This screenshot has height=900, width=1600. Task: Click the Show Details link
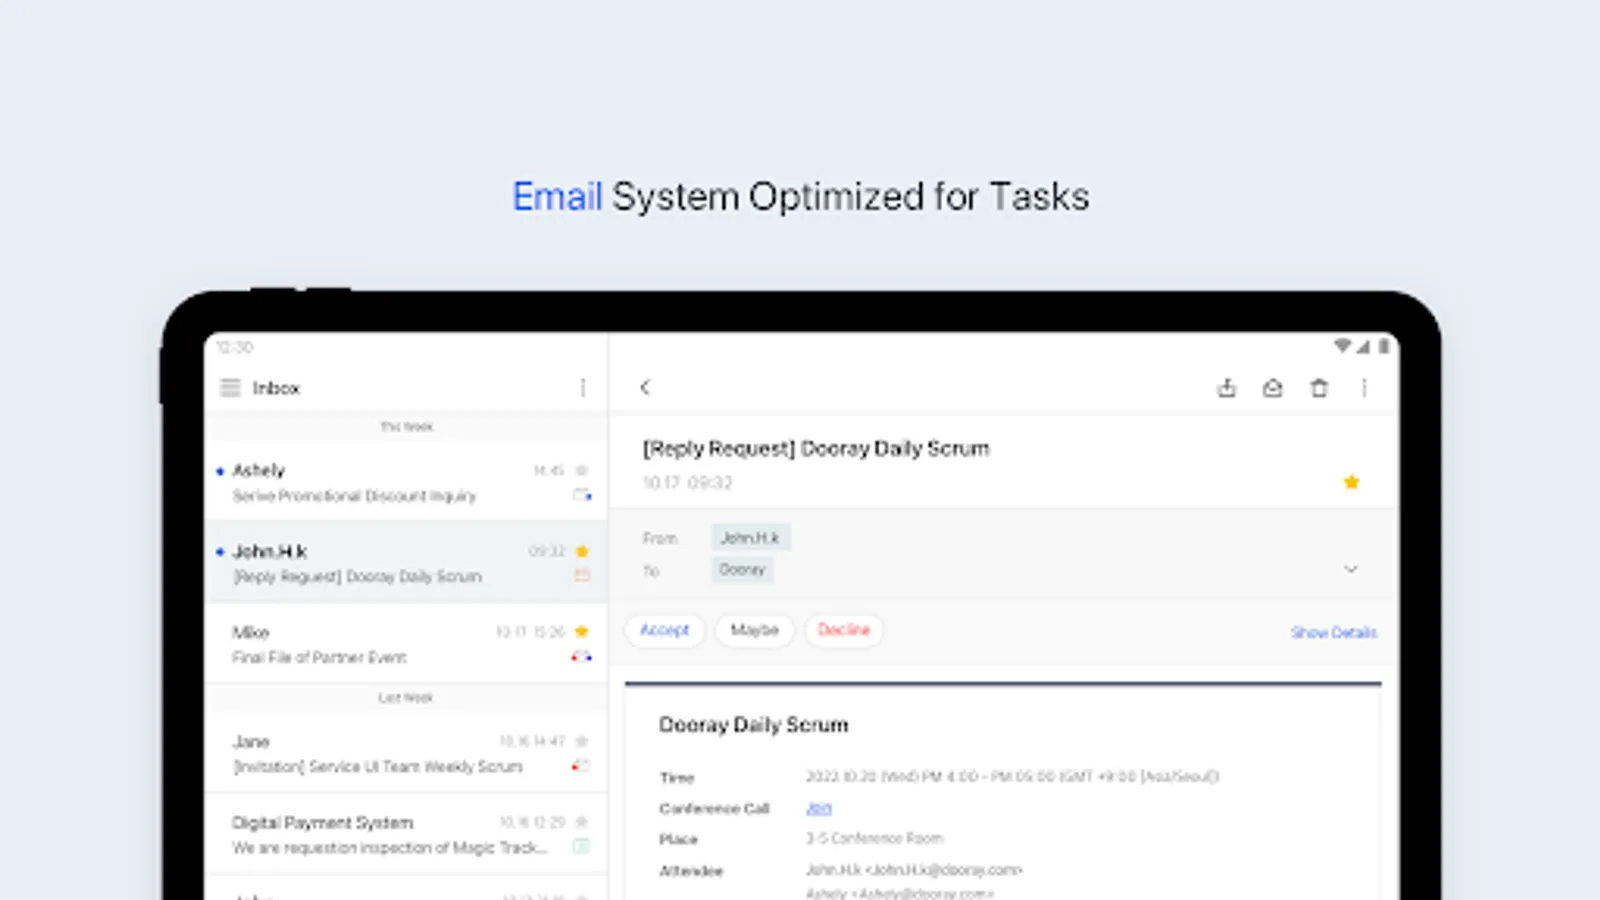pos(1334,632)
